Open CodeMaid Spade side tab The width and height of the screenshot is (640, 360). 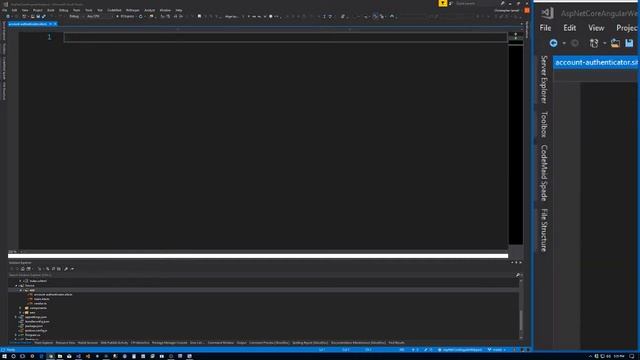pos(544,173)
